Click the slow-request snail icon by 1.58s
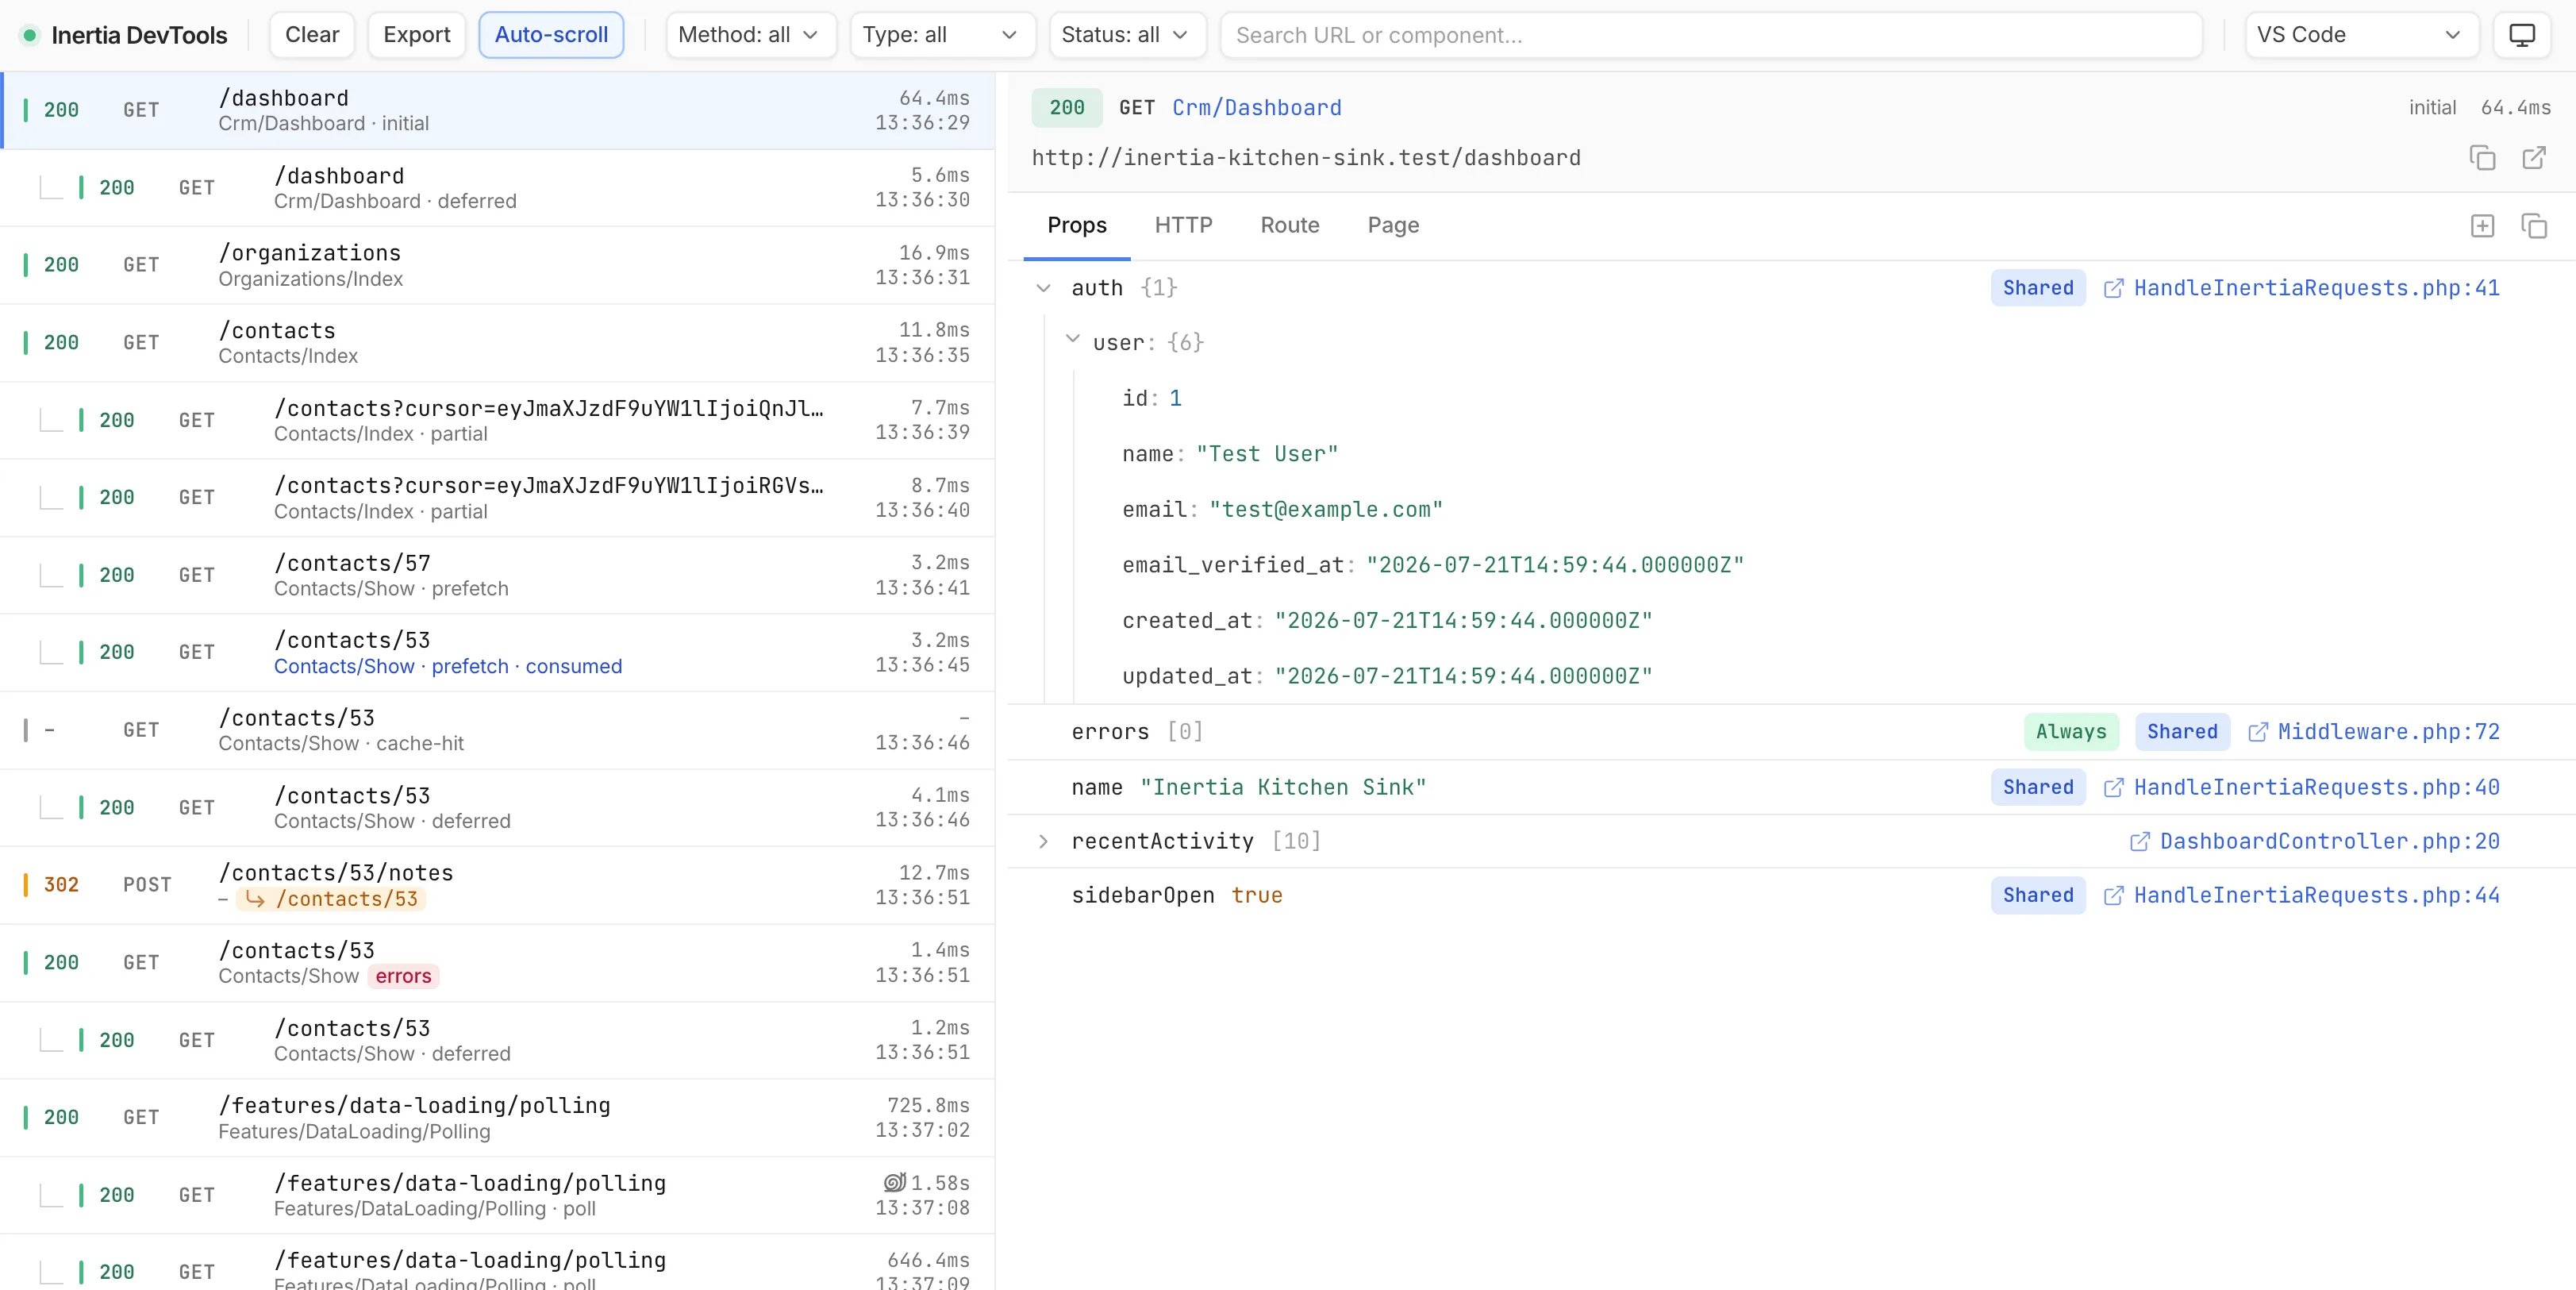This screenshot has width=2576, height=1290. [x=895, y=1182]
